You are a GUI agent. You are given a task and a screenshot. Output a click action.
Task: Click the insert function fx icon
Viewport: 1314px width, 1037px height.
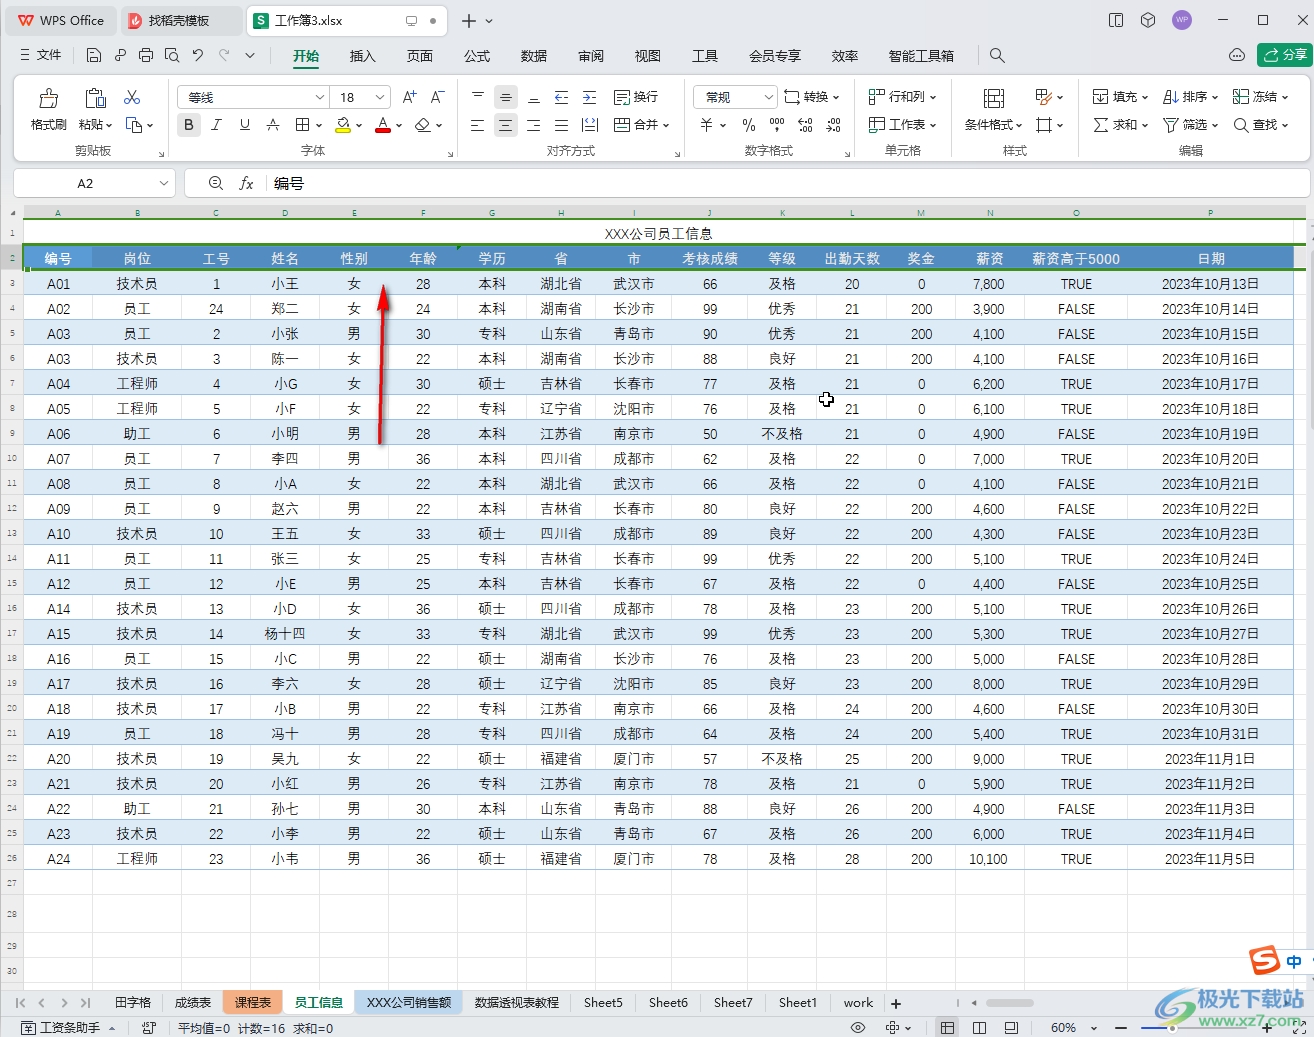pos(247,183)
